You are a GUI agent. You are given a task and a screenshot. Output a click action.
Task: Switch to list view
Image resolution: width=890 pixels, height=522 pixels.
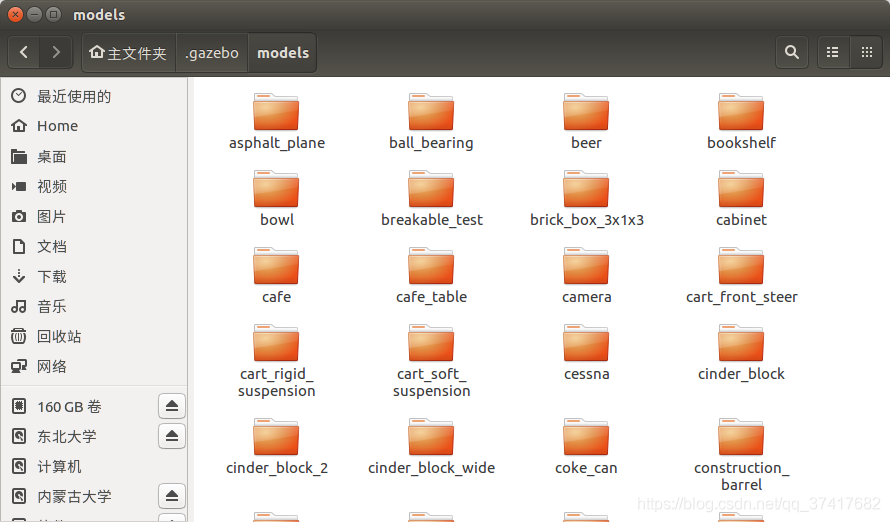click(833, 53)
